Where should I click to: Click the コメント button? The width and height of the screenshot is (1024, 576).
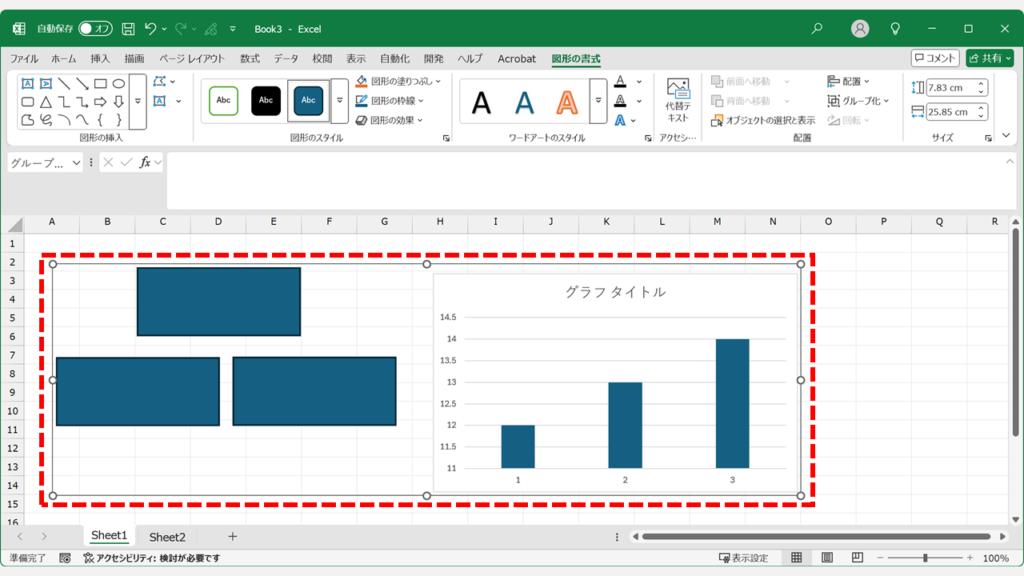click(x=935, y=59)
